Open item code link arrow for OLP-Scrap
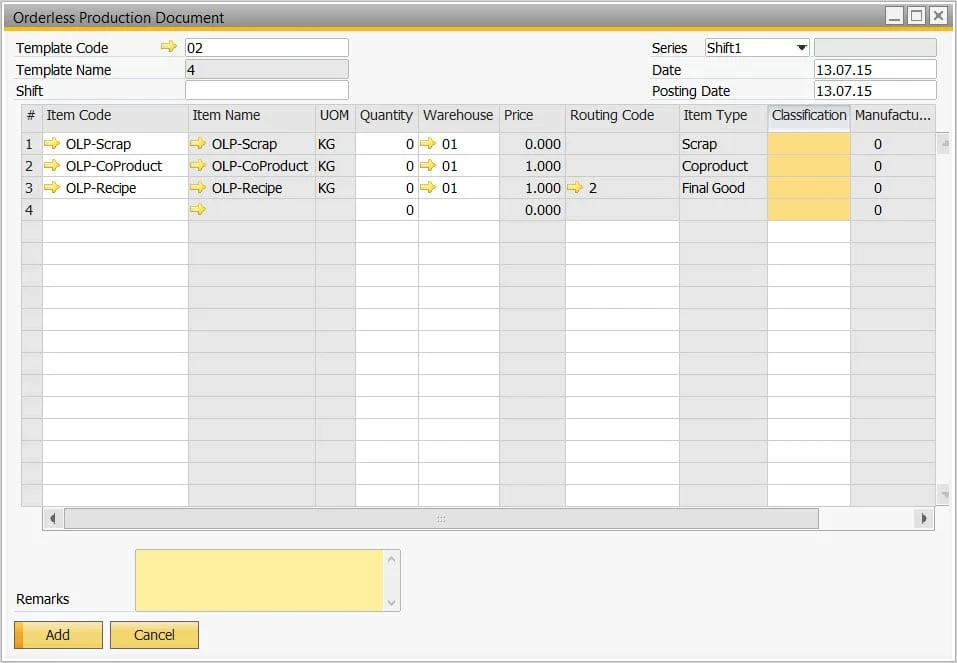Screen dimensions: 957x663 [x=52, y=143]
